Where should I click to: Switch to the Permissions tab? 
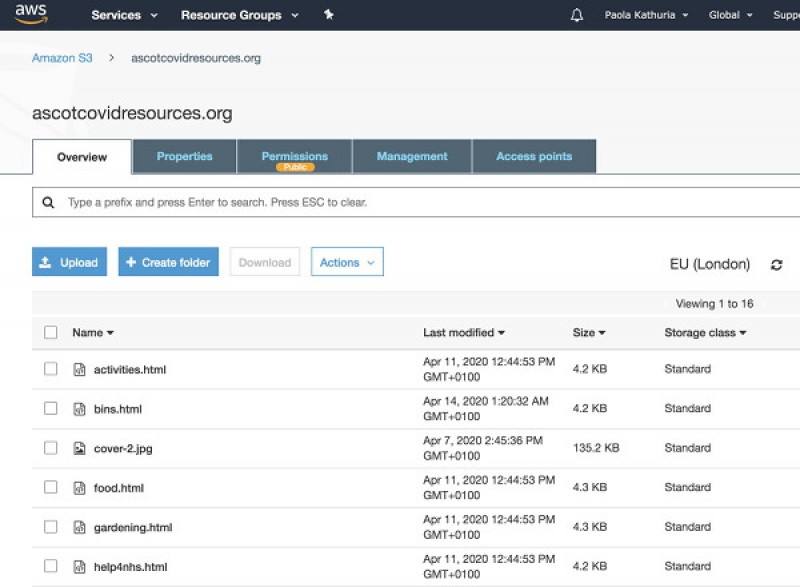coord(294,157)
